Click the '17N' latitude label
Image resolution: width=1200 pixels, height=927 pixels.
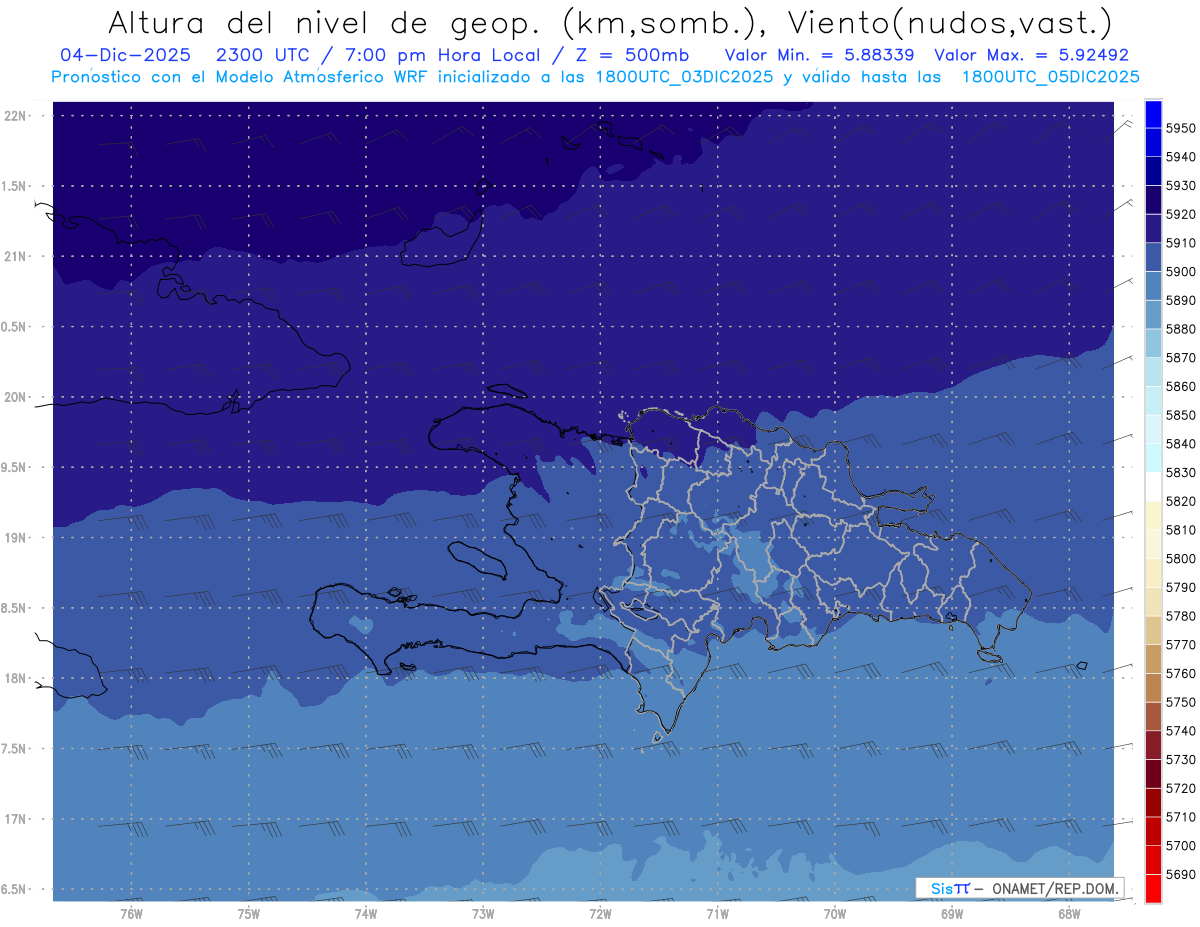pos(16,819)
